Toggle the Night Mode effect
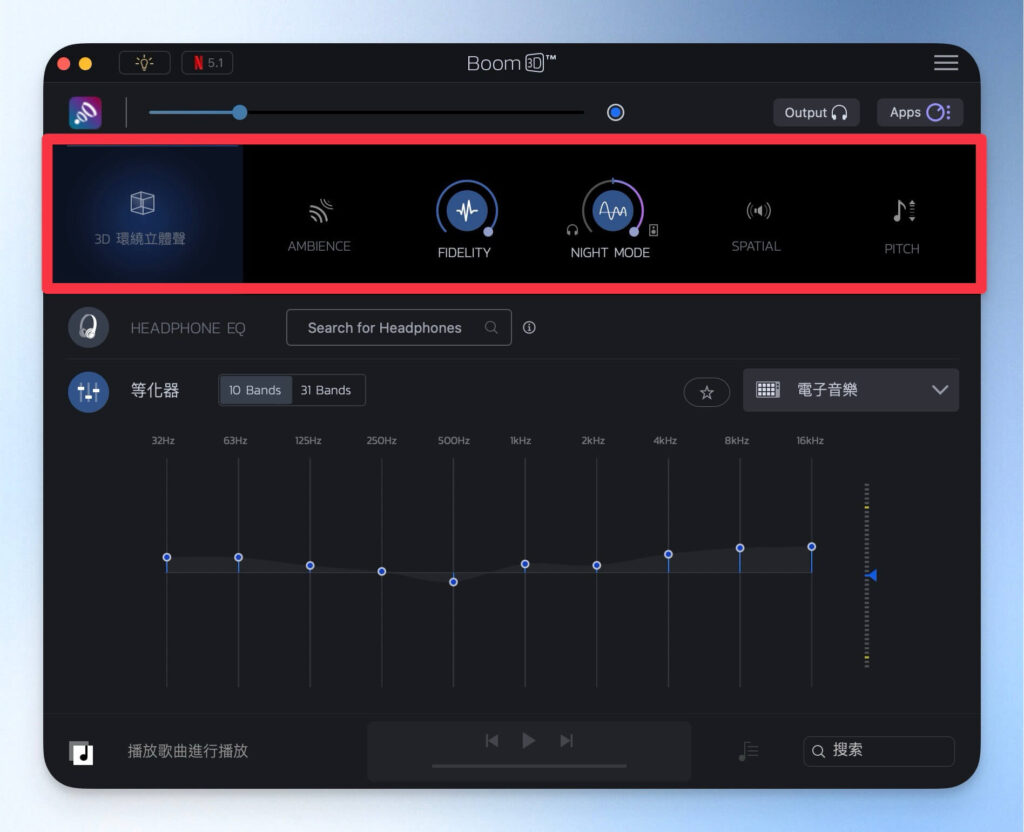The image size is (1024, 832). pos(610,210)
